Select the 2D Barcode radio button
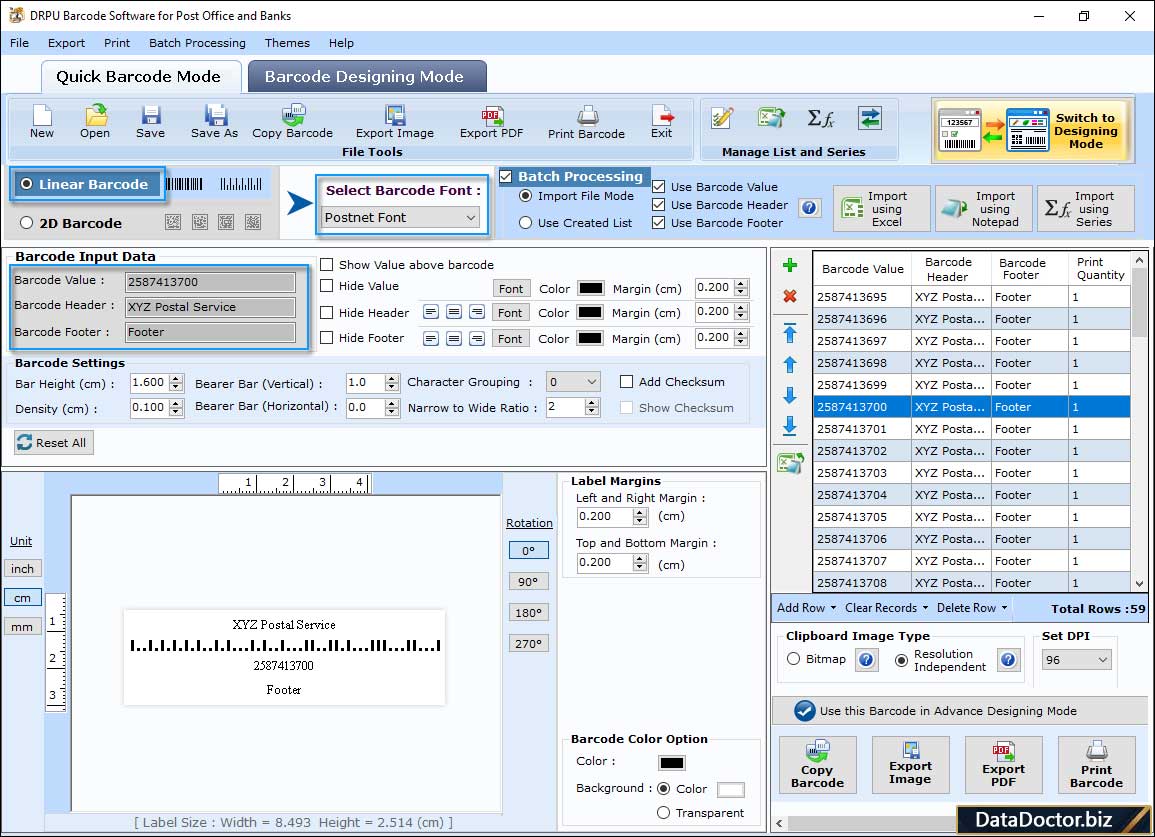1155x837 pixels. click(27, 223)
